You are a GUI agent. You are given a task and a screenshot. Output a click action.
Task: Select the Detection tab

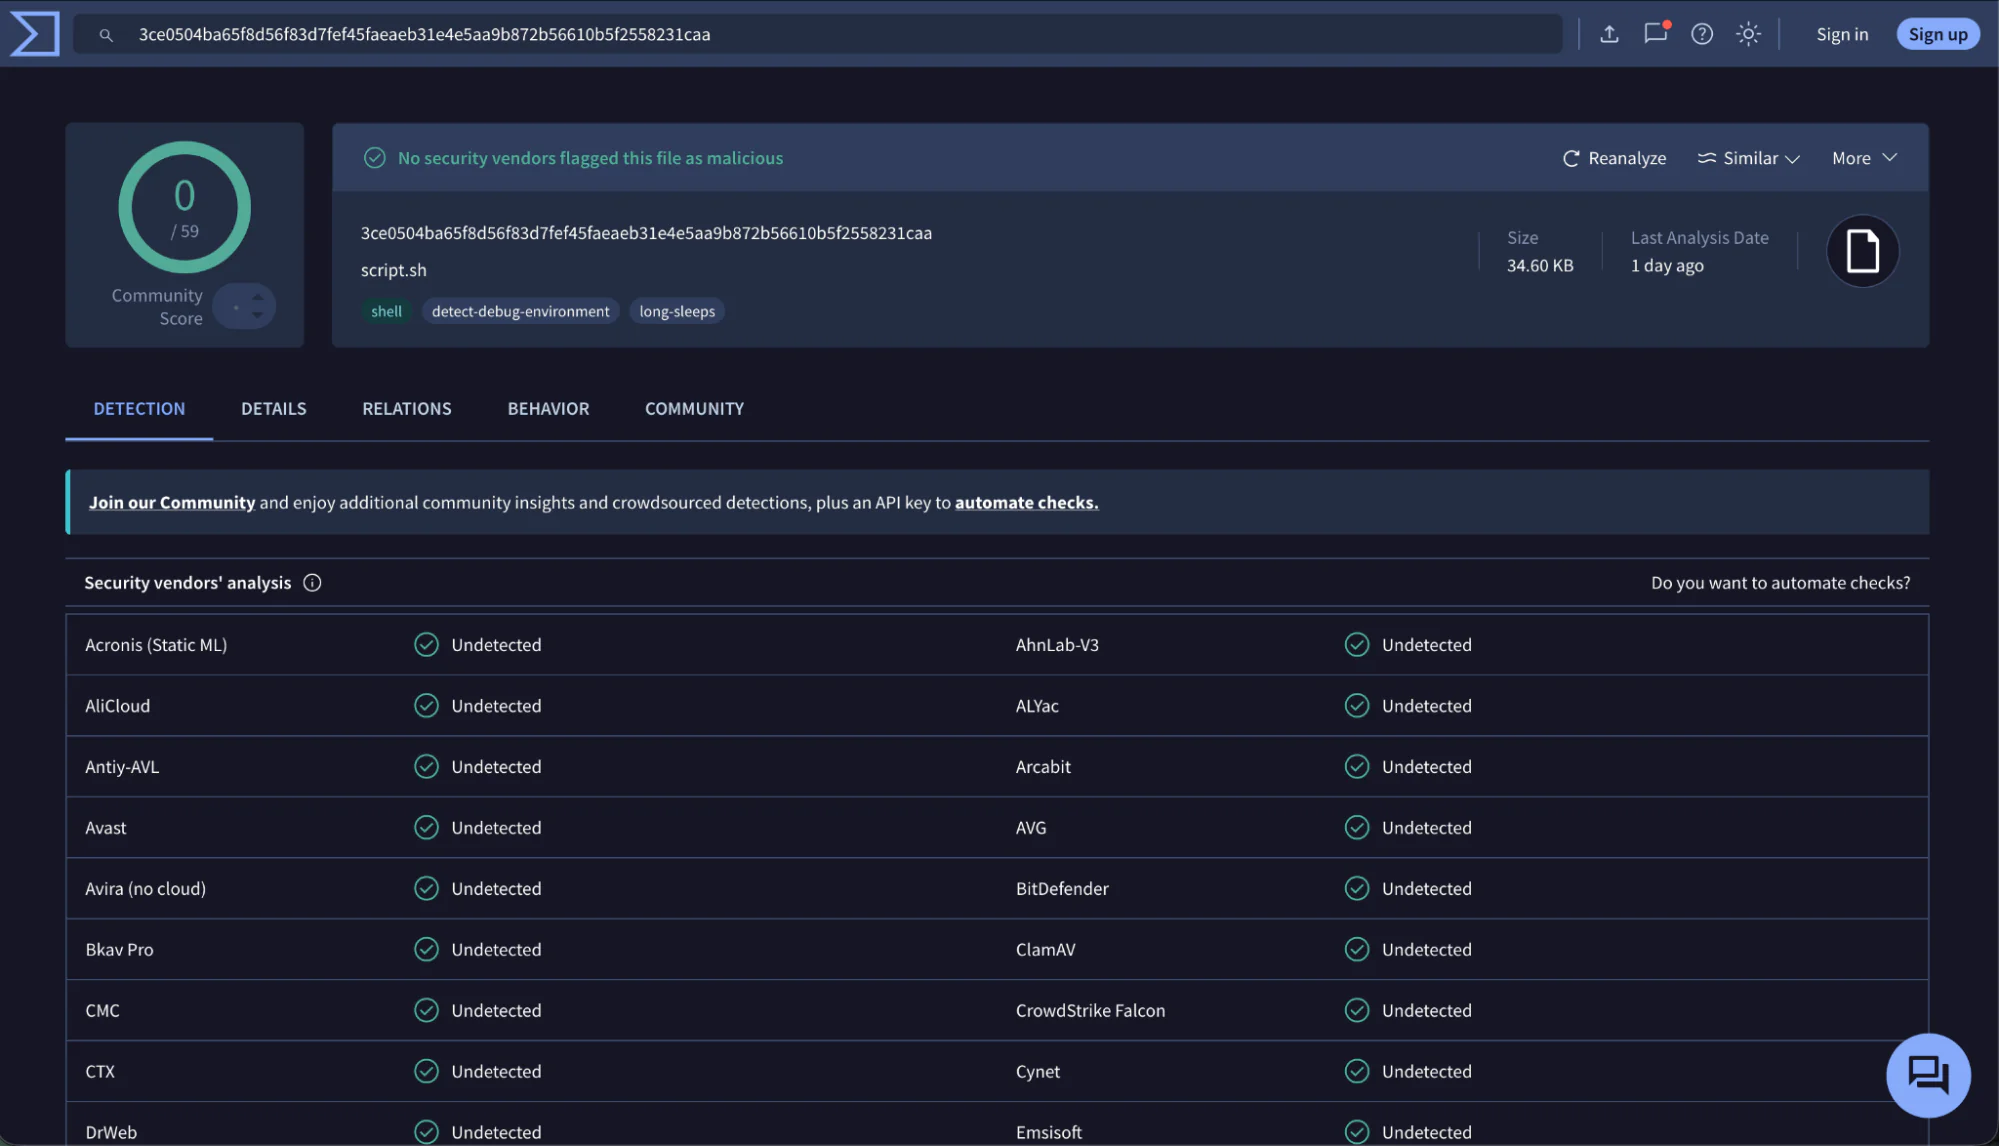139,409
